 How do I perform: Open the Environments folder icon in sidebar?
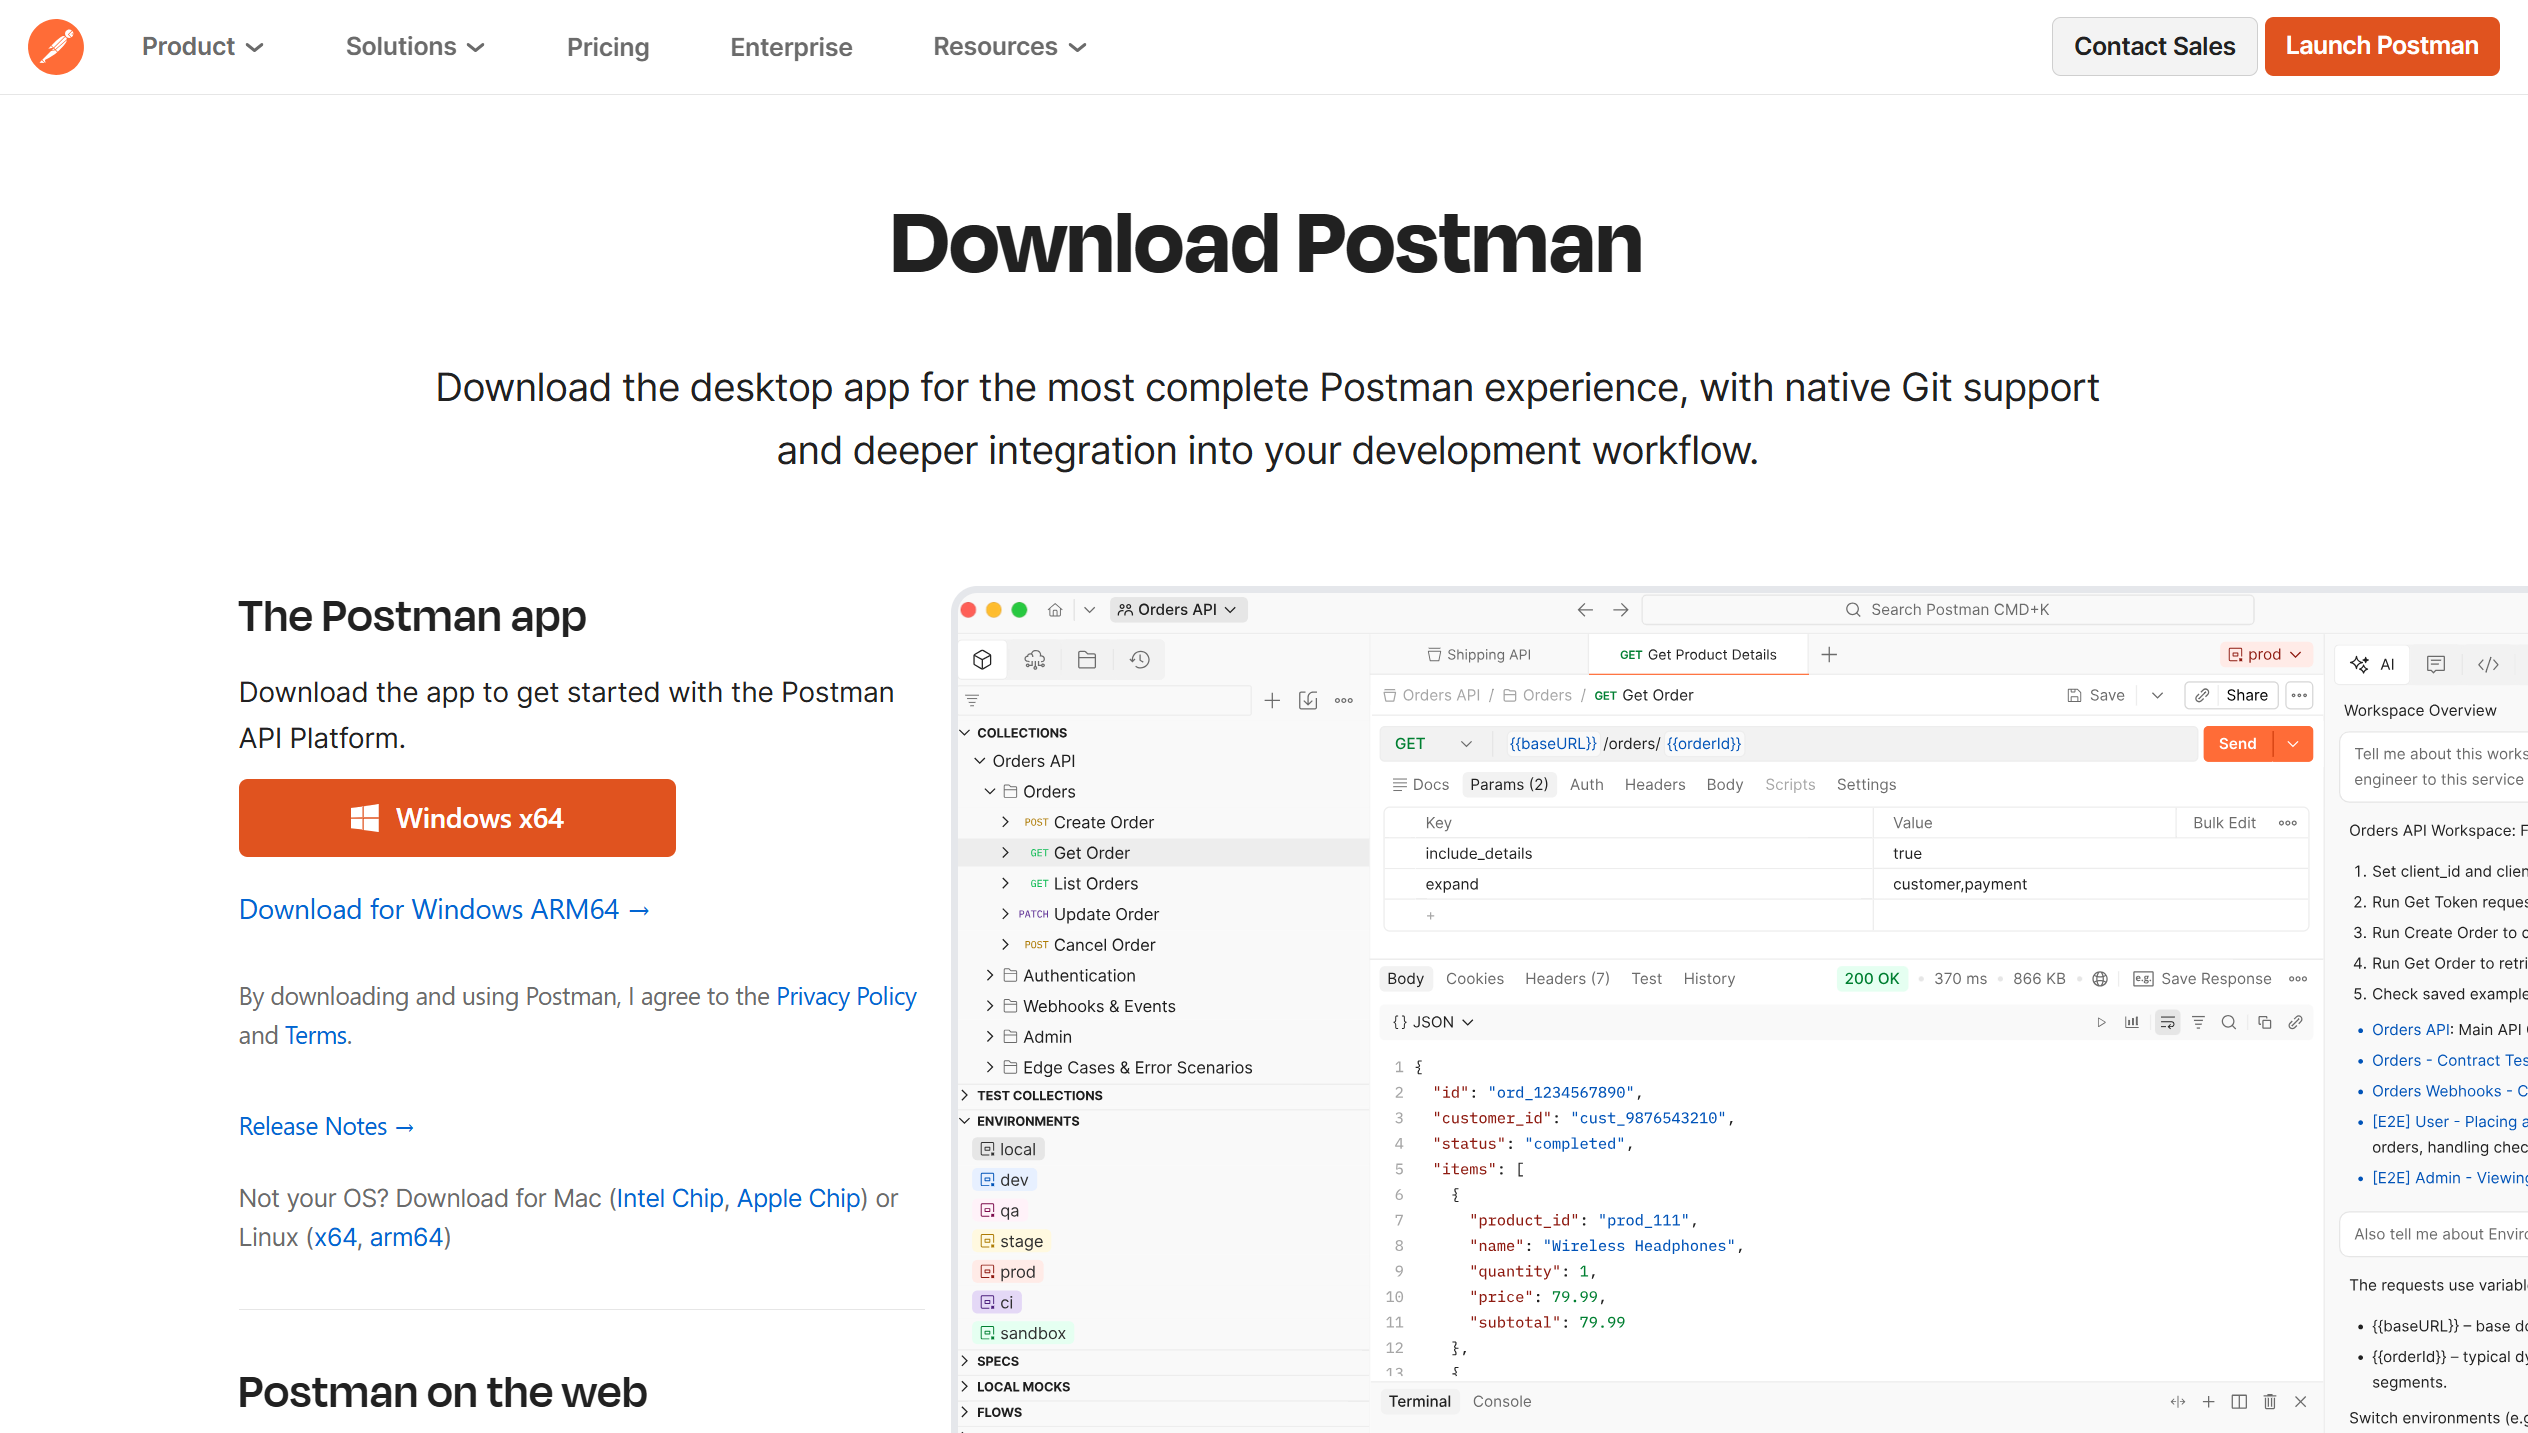pos(1087,659)
